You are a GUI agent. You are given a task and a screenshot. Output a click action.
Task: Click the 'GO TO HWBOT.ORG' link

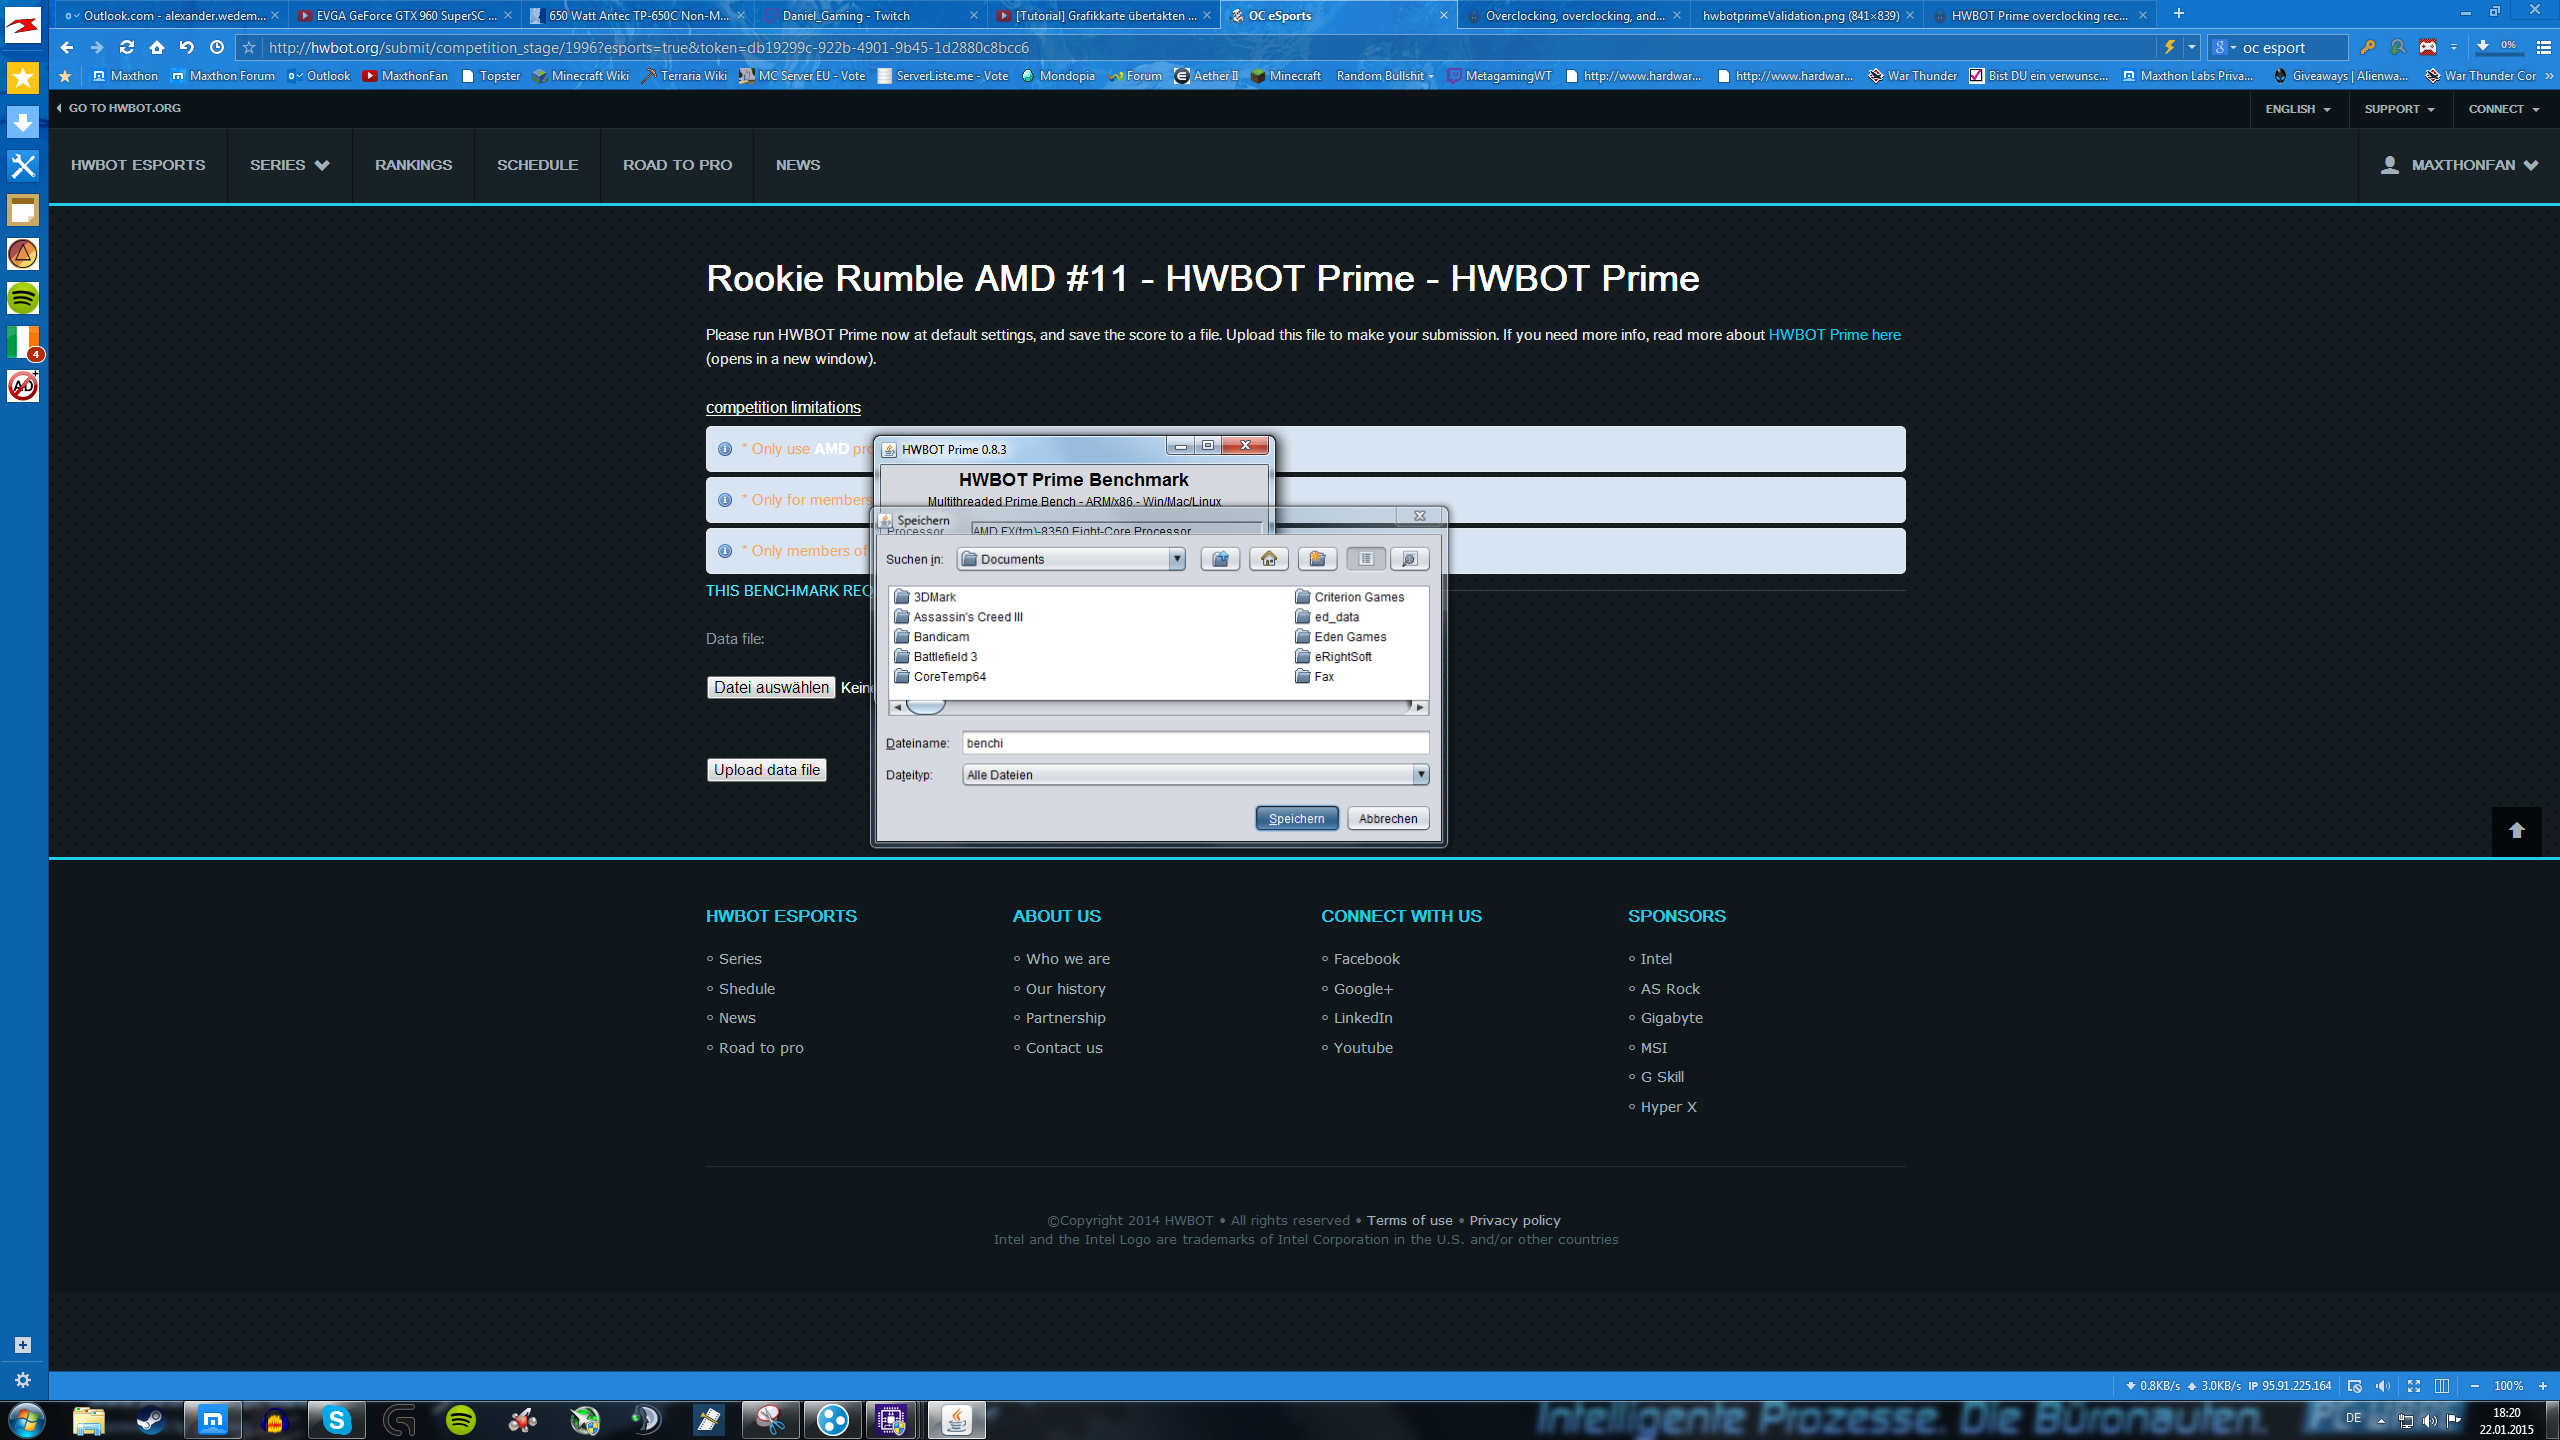coord(119,108)
